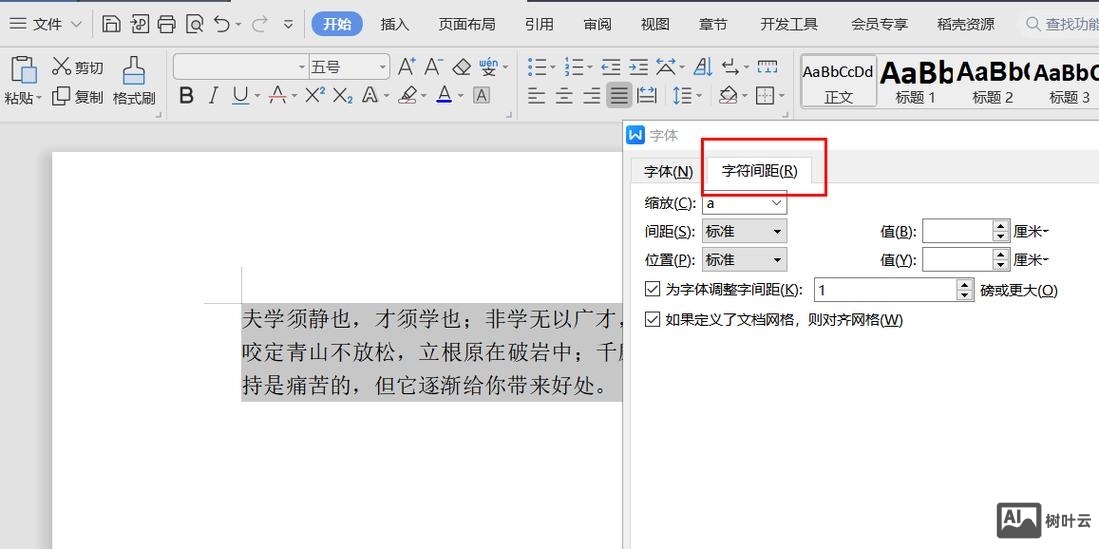Click the text highlight color icon
The height and width of the screenshot is (549, 1099).
click(x=408, y=95)
